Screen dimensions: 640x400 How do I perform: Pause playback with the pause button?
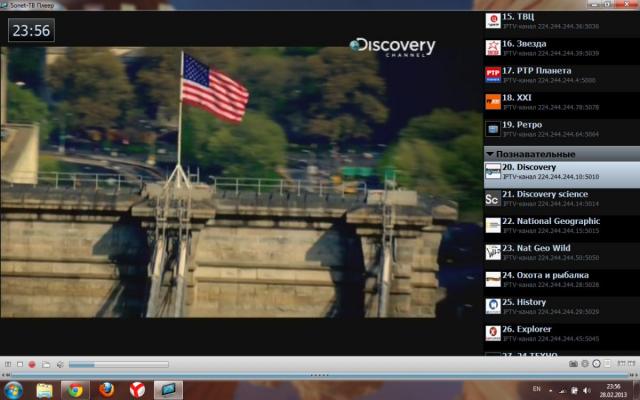(8, 364)
